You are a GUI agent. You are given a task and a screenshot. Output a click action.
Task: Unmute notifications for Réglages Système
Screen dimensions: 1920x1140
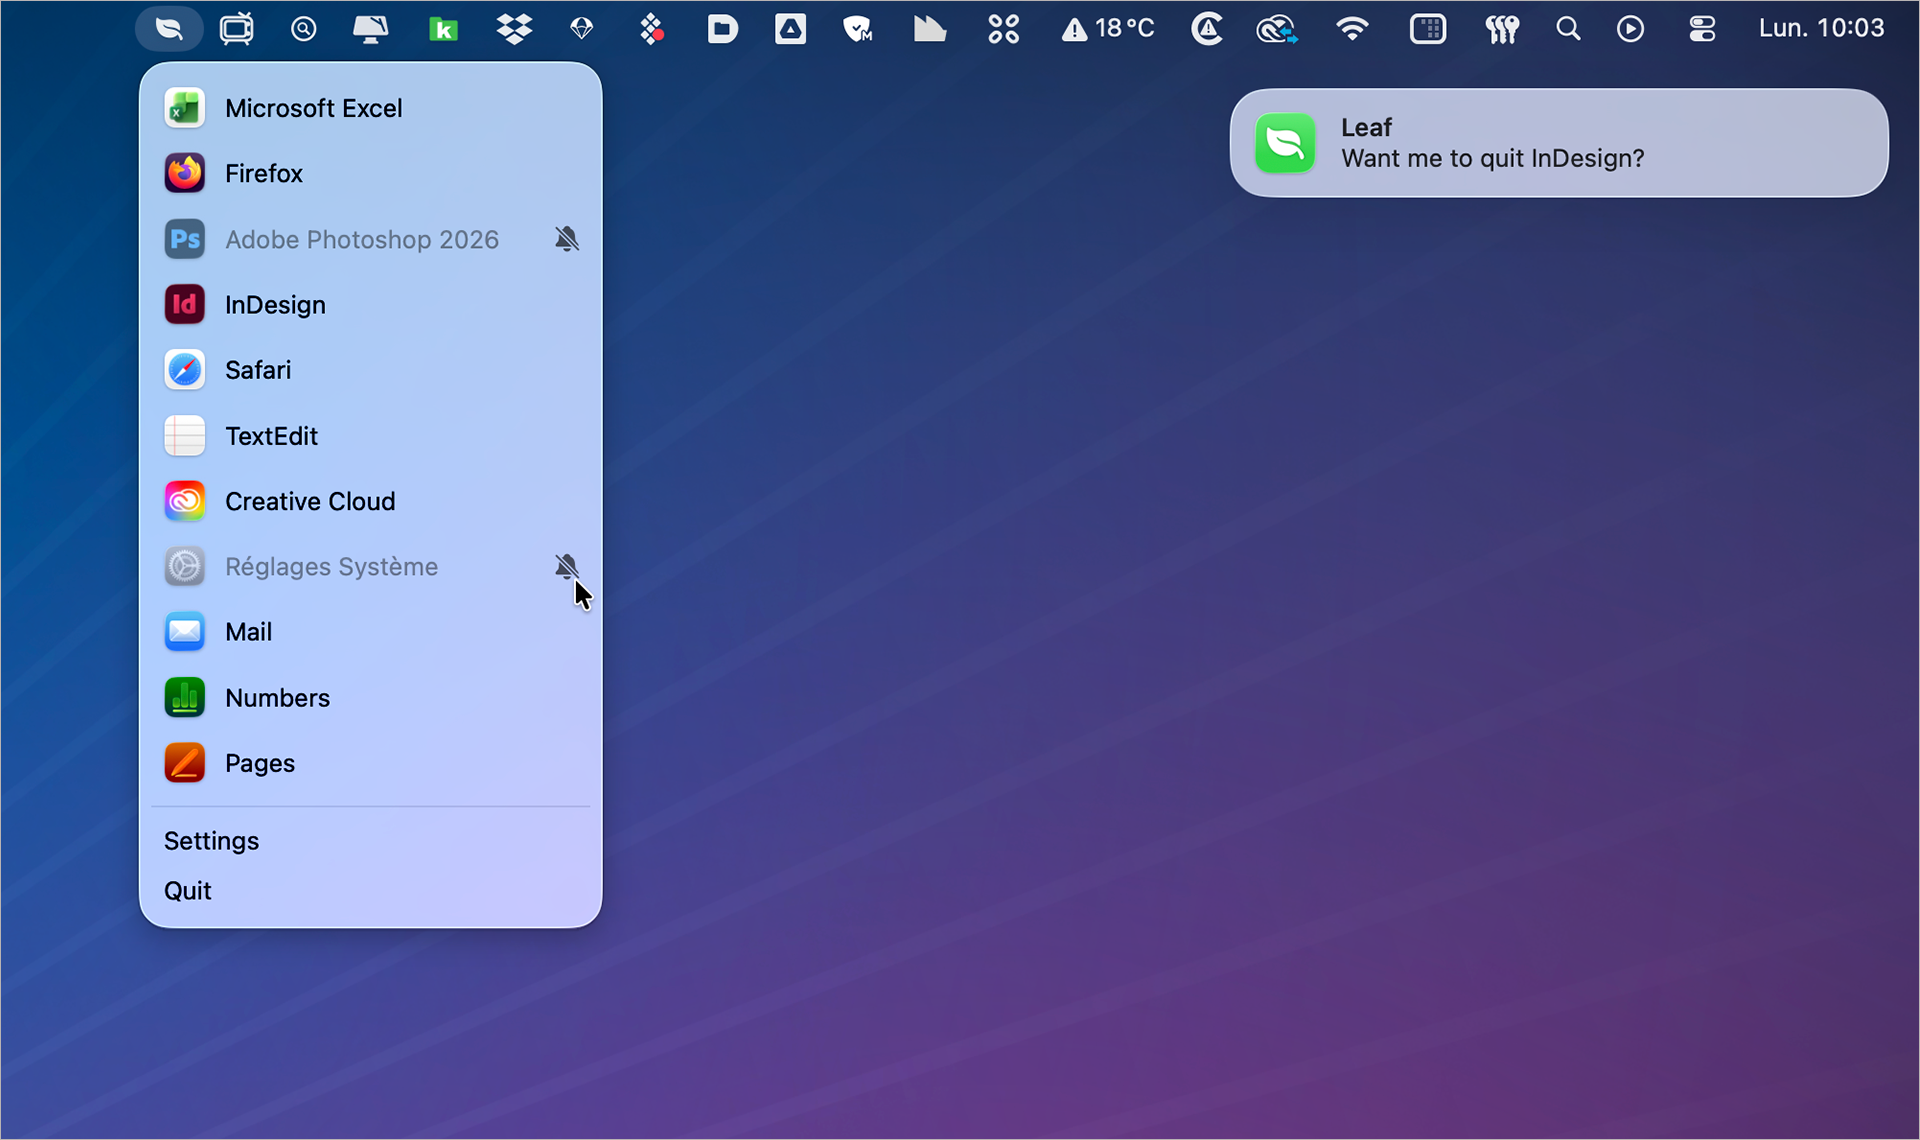click(567, 567)
